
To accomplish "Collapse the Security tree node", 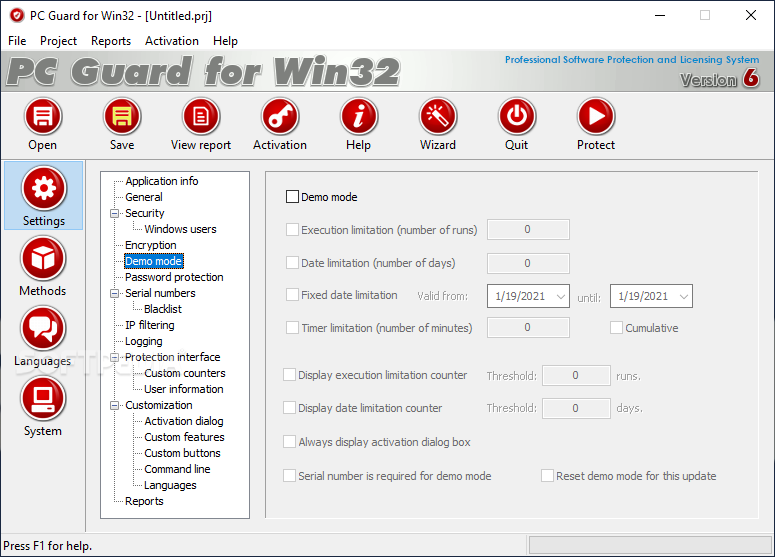I will pyautogui.click(x=115, y=214).
